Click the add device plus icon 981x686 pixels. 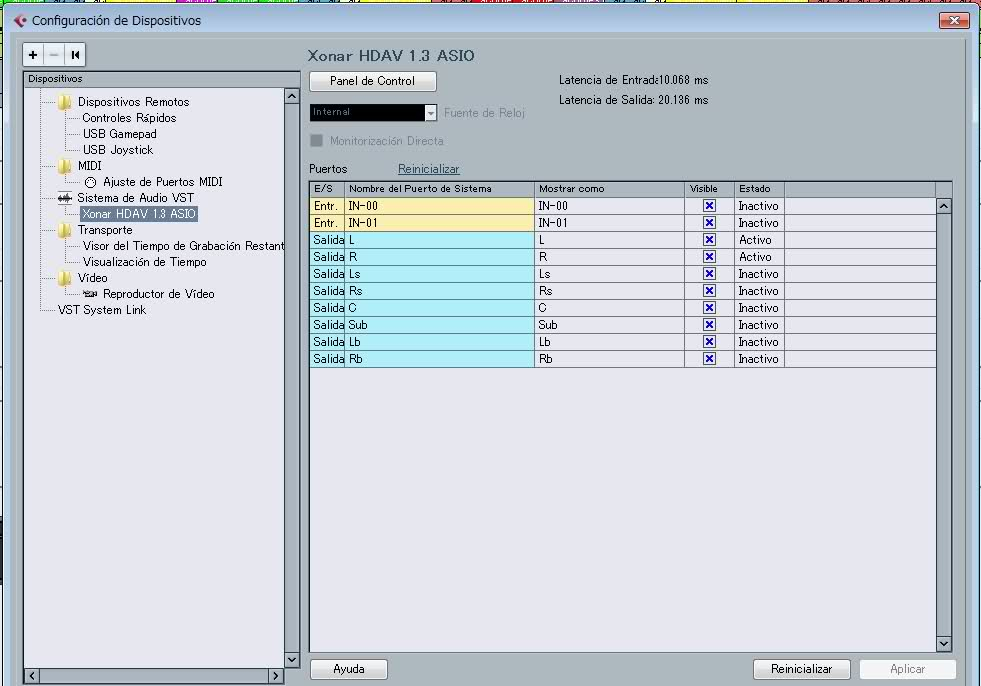[x=33, y=55]
